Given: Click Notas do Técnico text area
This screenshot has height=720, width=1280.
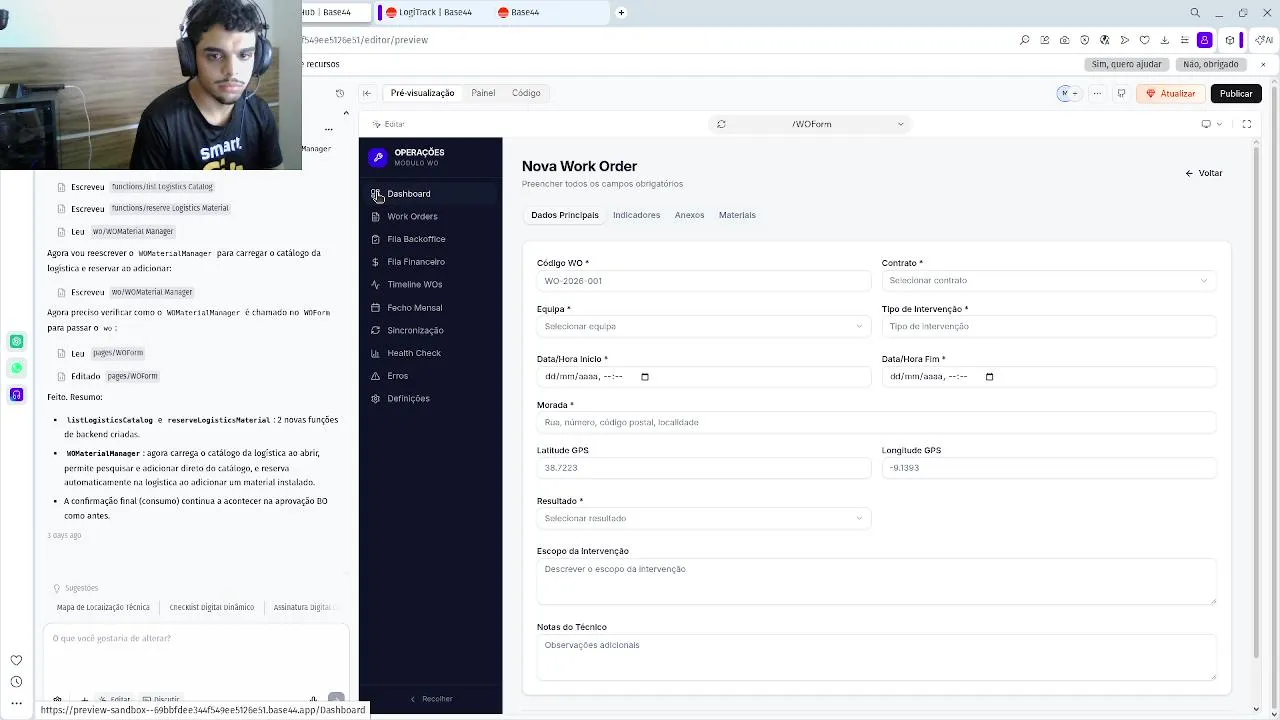Looking at the screenshot, I should point(876,657).
